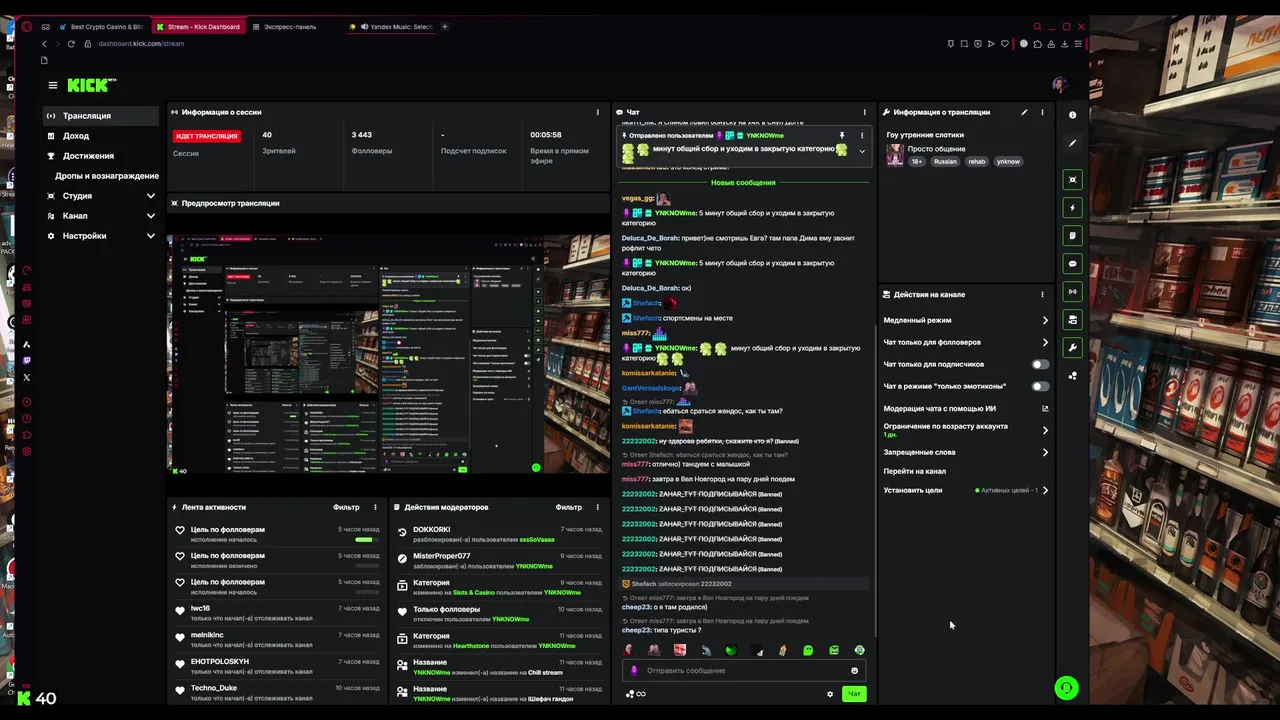Image resolution: width=1280 pixels, height=720 pixels.
Task: Click the pencil icon in the right sidebar
Action: point(1072,143)
